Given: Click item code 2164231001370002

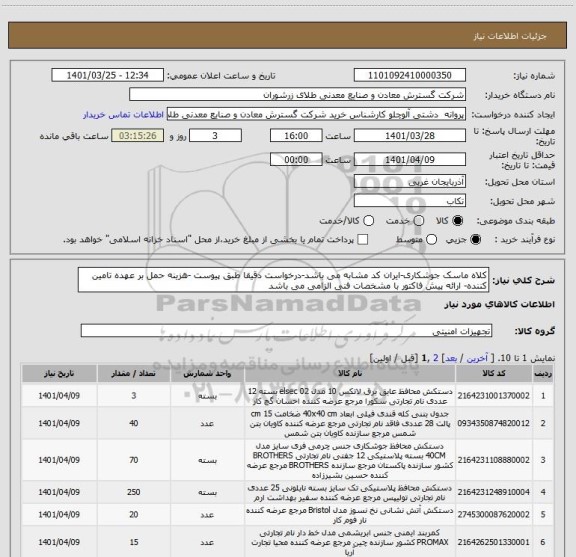Looking at the screenshot, I should (494, 396).
